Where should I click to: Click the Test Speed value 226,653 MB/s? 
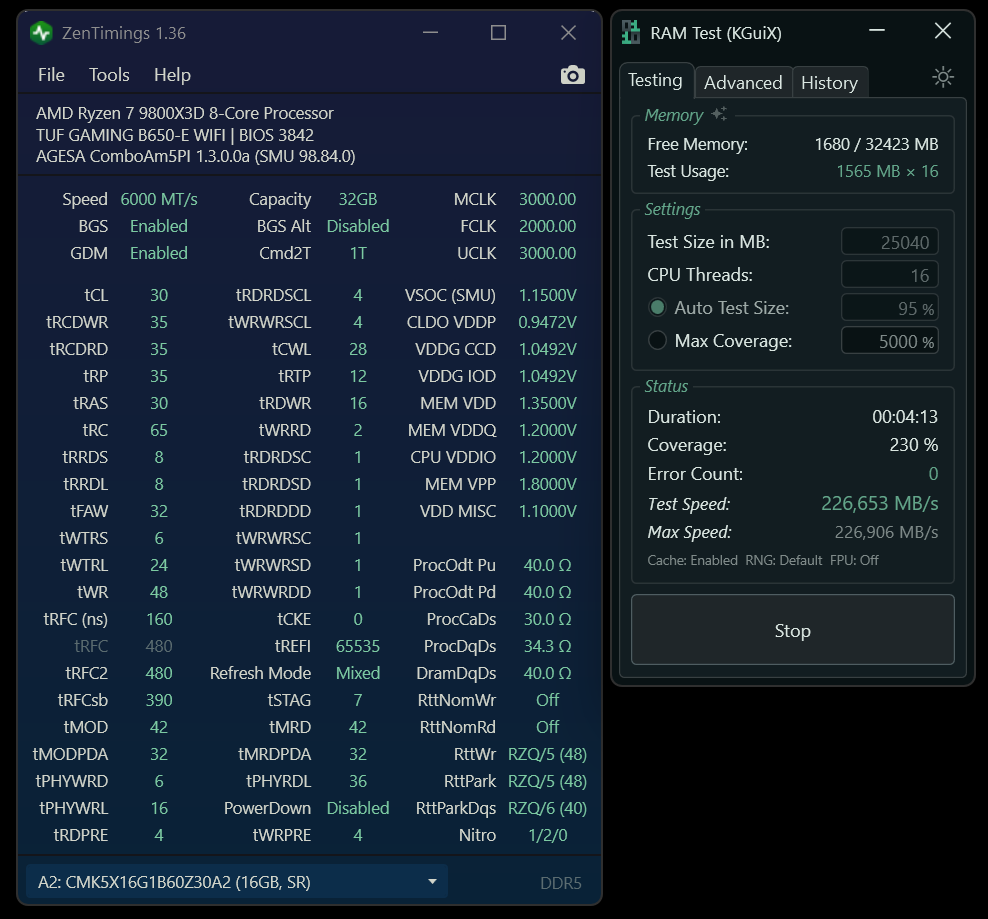880,504
